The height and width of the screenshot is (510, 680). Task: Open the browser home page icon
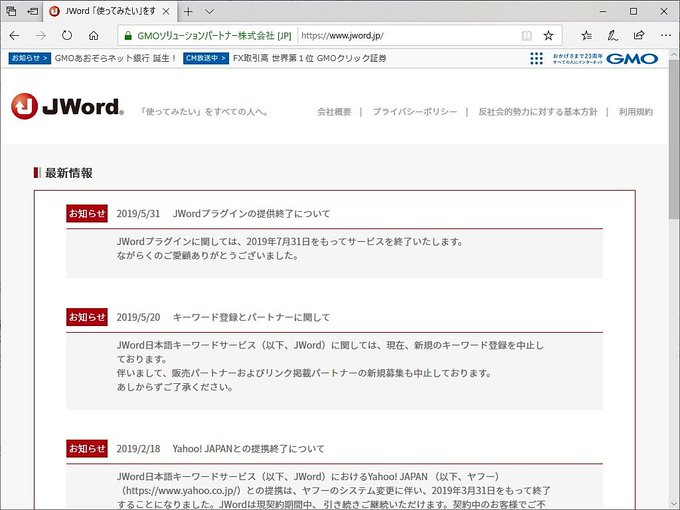93,36
